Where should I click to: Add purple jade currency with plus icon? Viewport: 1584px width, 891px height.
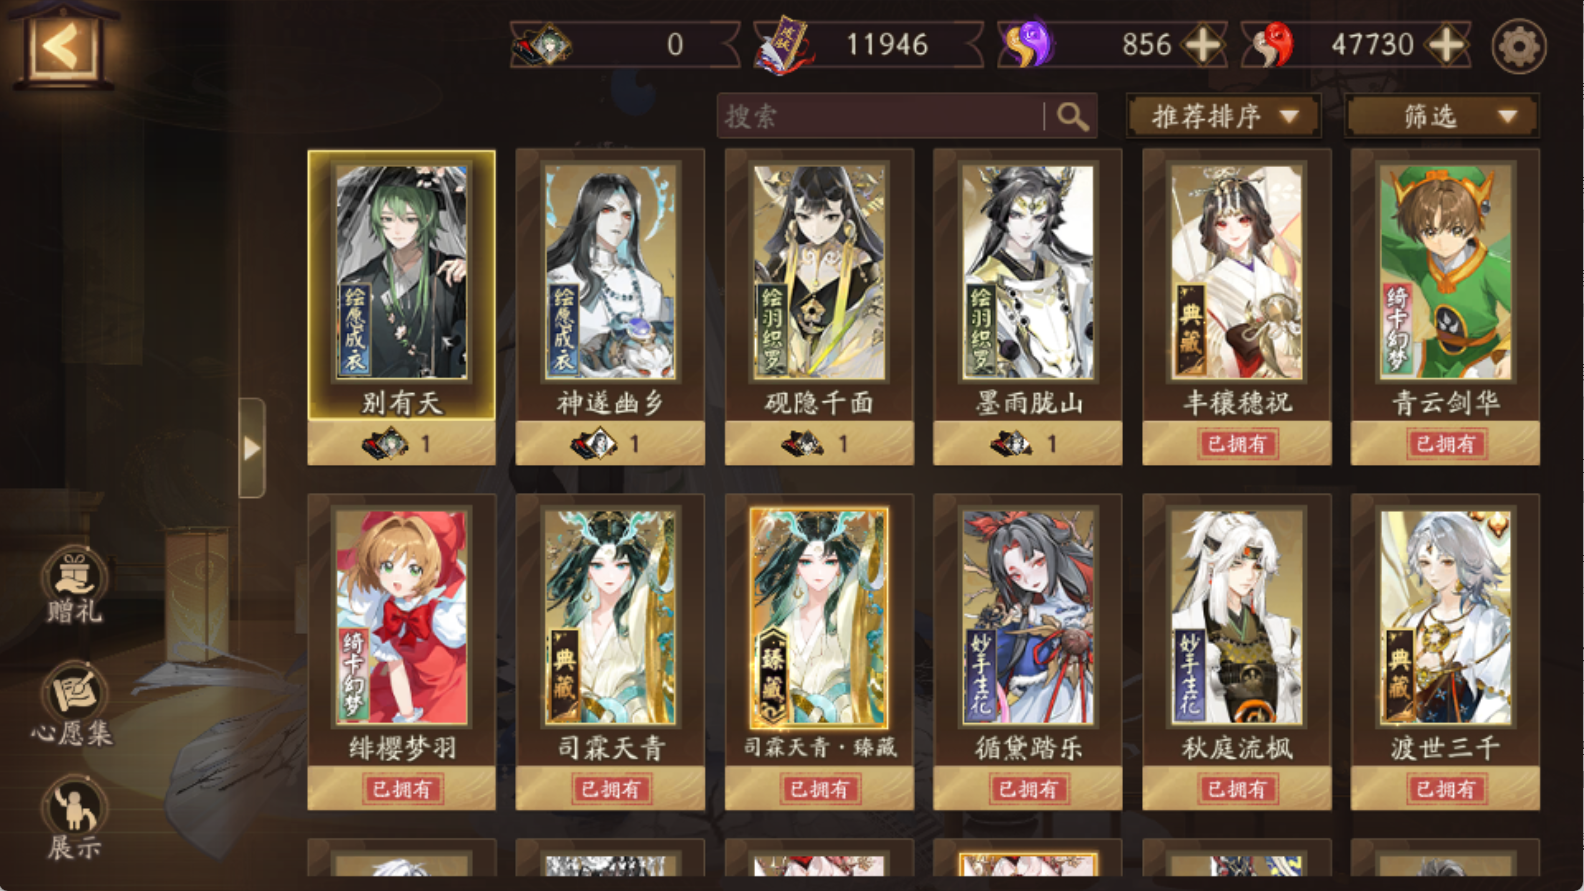[1202, 45]
